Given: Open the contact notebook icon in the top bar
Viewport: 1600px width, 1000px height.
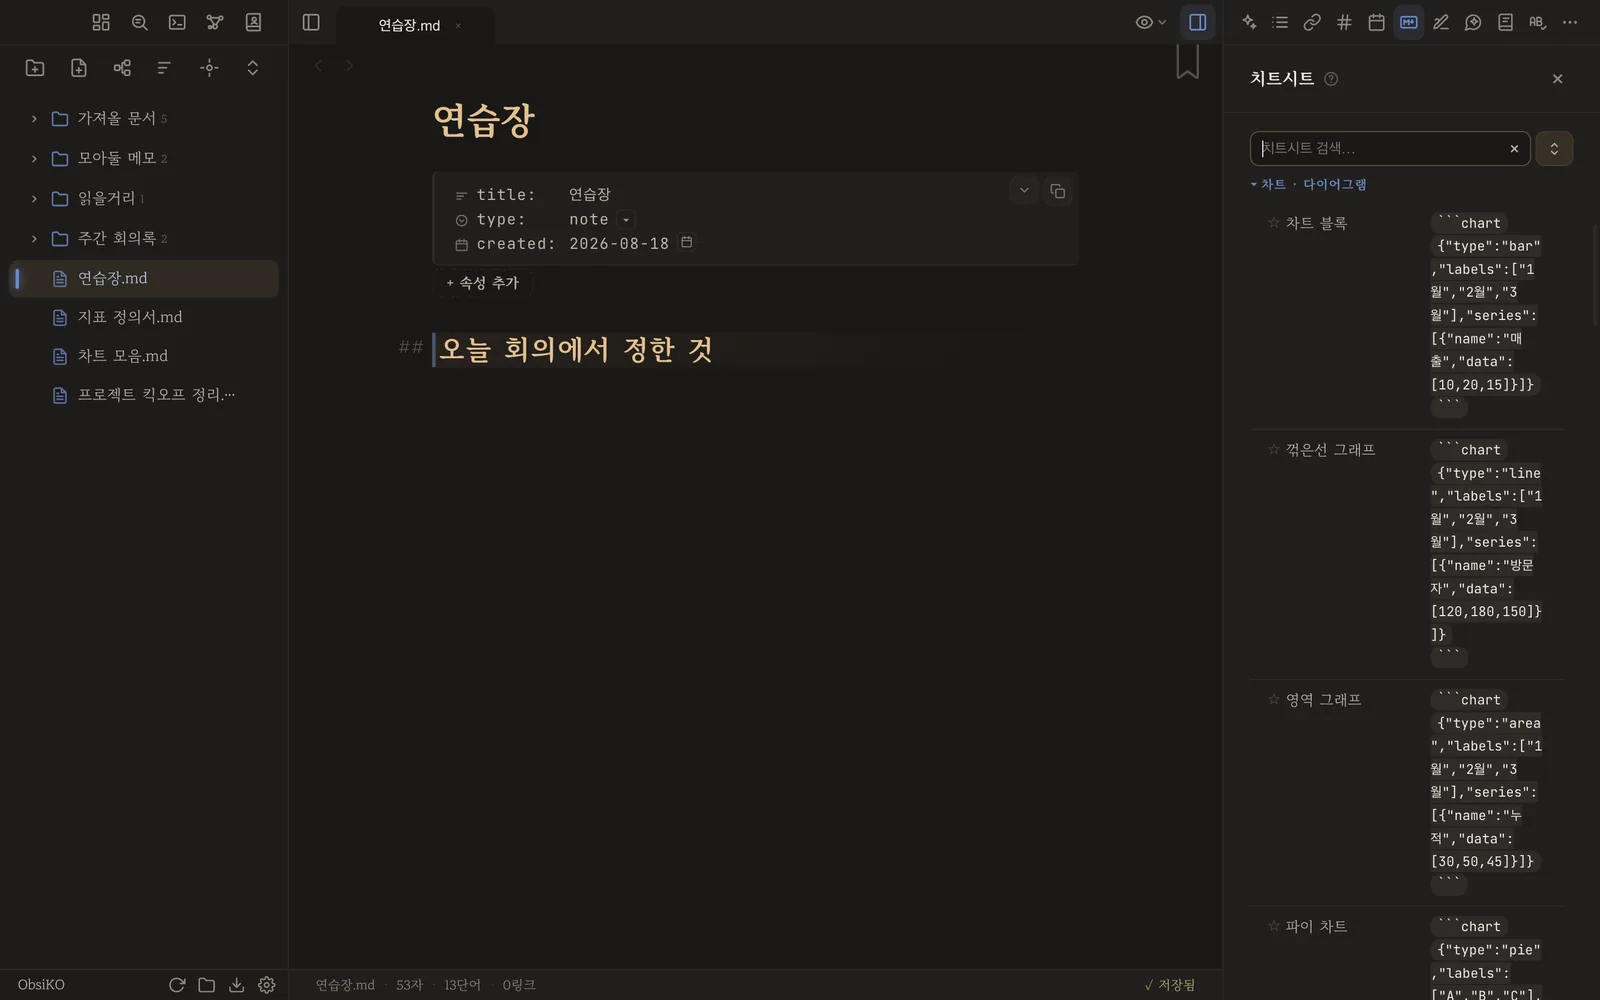Looking at the screenshot, I should pyautogui.click(x=253, y=22).
